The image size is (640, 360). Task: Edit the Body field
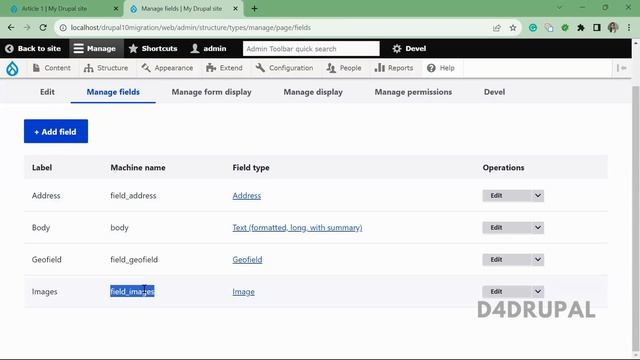[496, 228]
